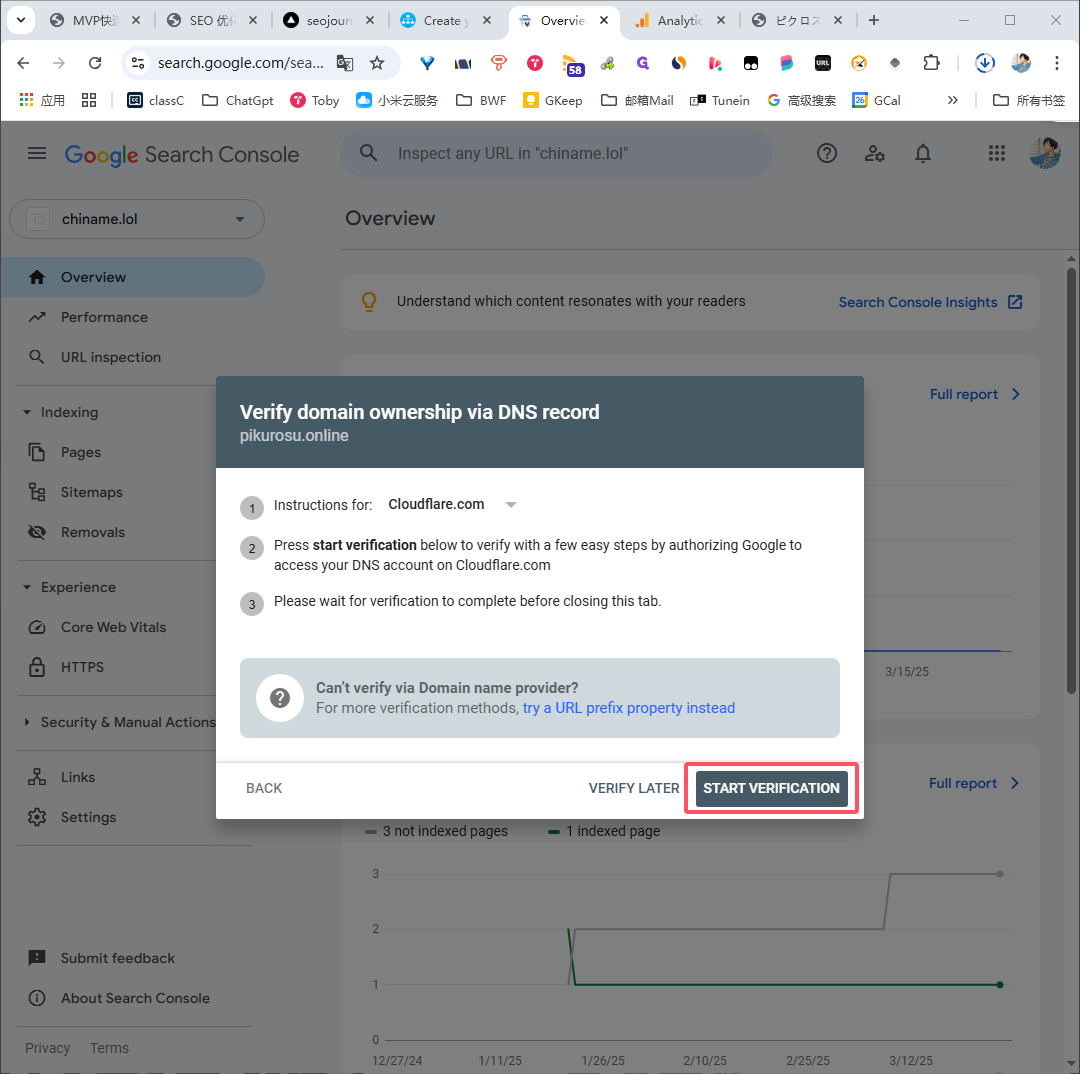Collapse the Experience section
This screenshot has height=1074, width=1080.
click(27, 587)
